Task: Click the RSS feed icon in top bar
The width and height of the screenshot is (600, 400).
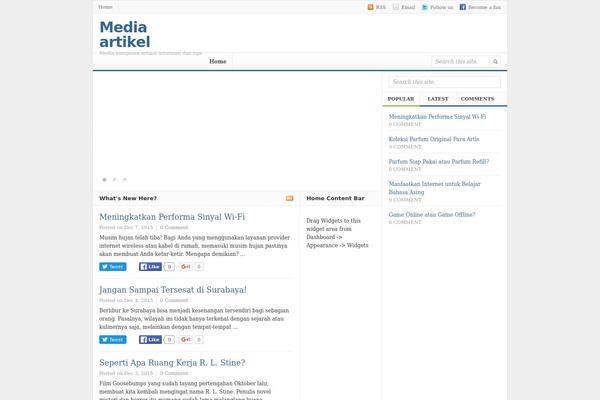Action: tap(370, 7)
